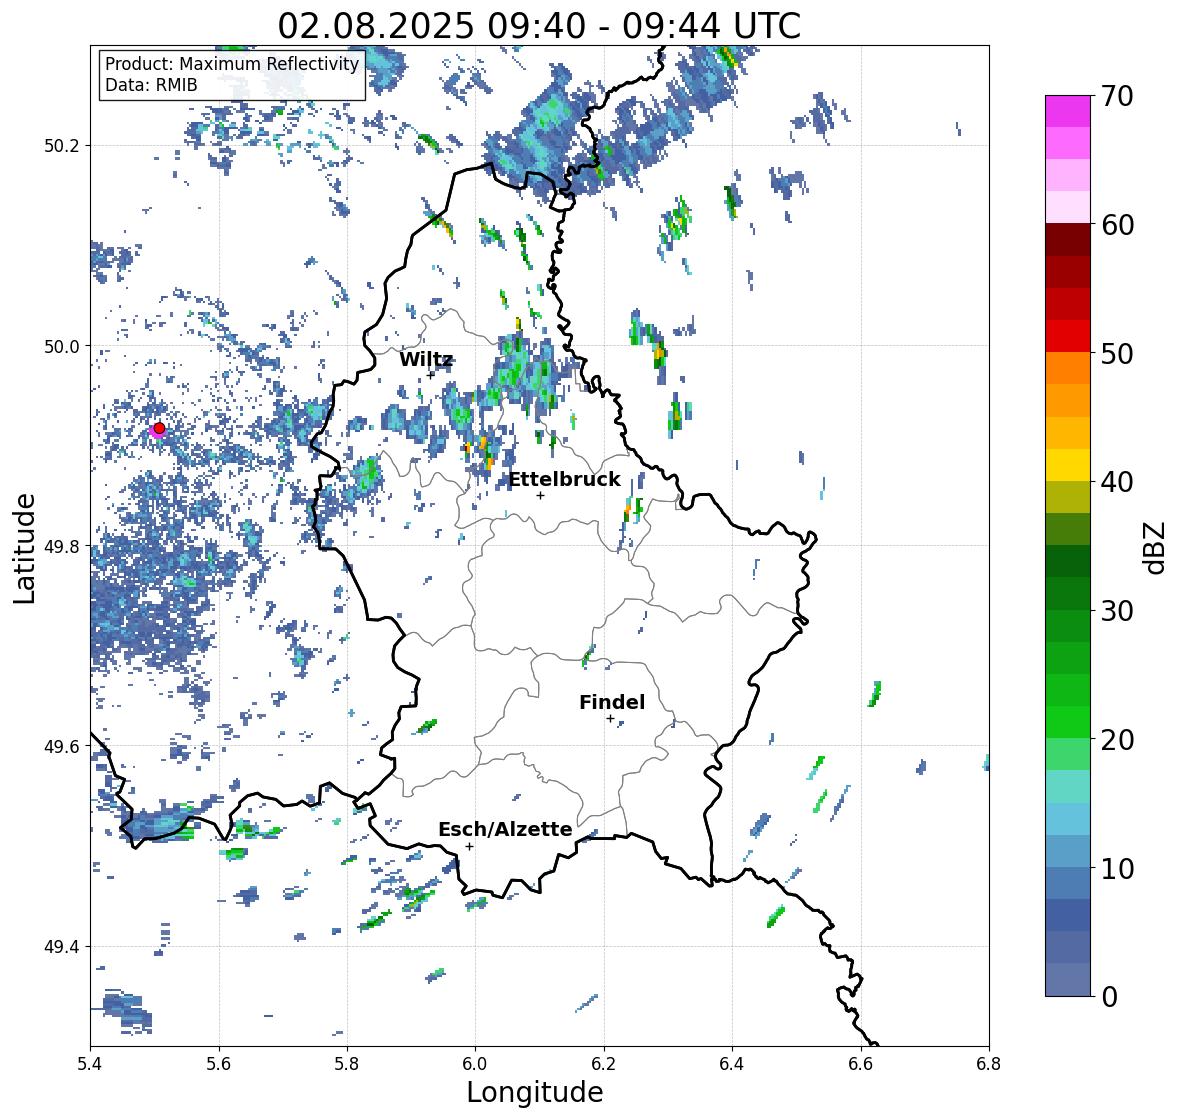Click the 6.4 longitude tick label
This screenshot has height=1117, width=1179.
click(x=732, y=1064)
